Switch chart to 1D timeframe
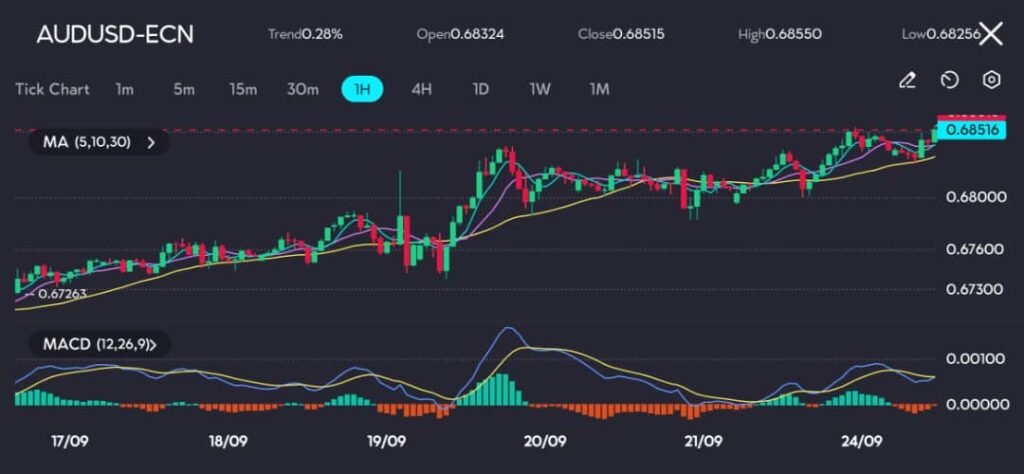The height and width of the screenshot is (474, 1024). click(480, 89)
